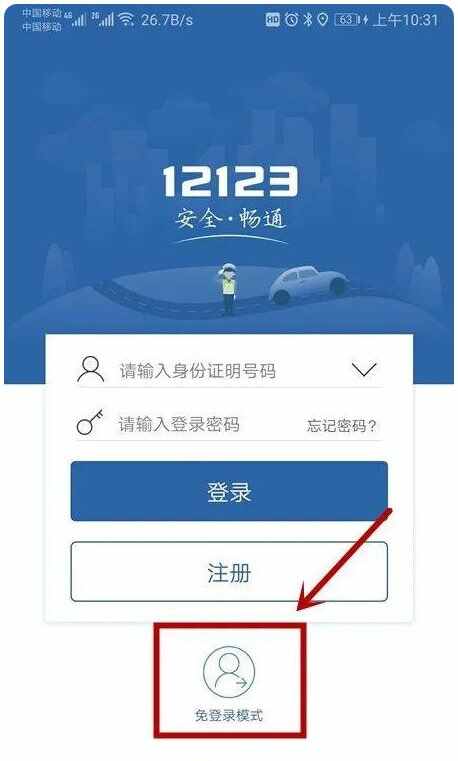Viewport: 458px width, 761px height.
Task: Tap the location pin status icon
Action: tap(322, 19)
